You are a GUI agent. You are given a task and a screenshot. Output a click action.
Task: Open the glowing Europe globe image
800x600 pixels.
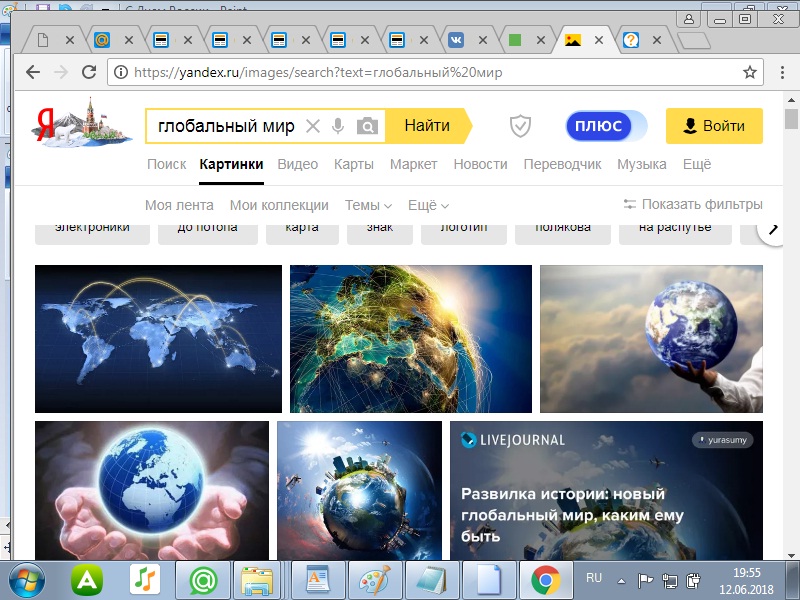pyautogui.click(x=411, y=339)
